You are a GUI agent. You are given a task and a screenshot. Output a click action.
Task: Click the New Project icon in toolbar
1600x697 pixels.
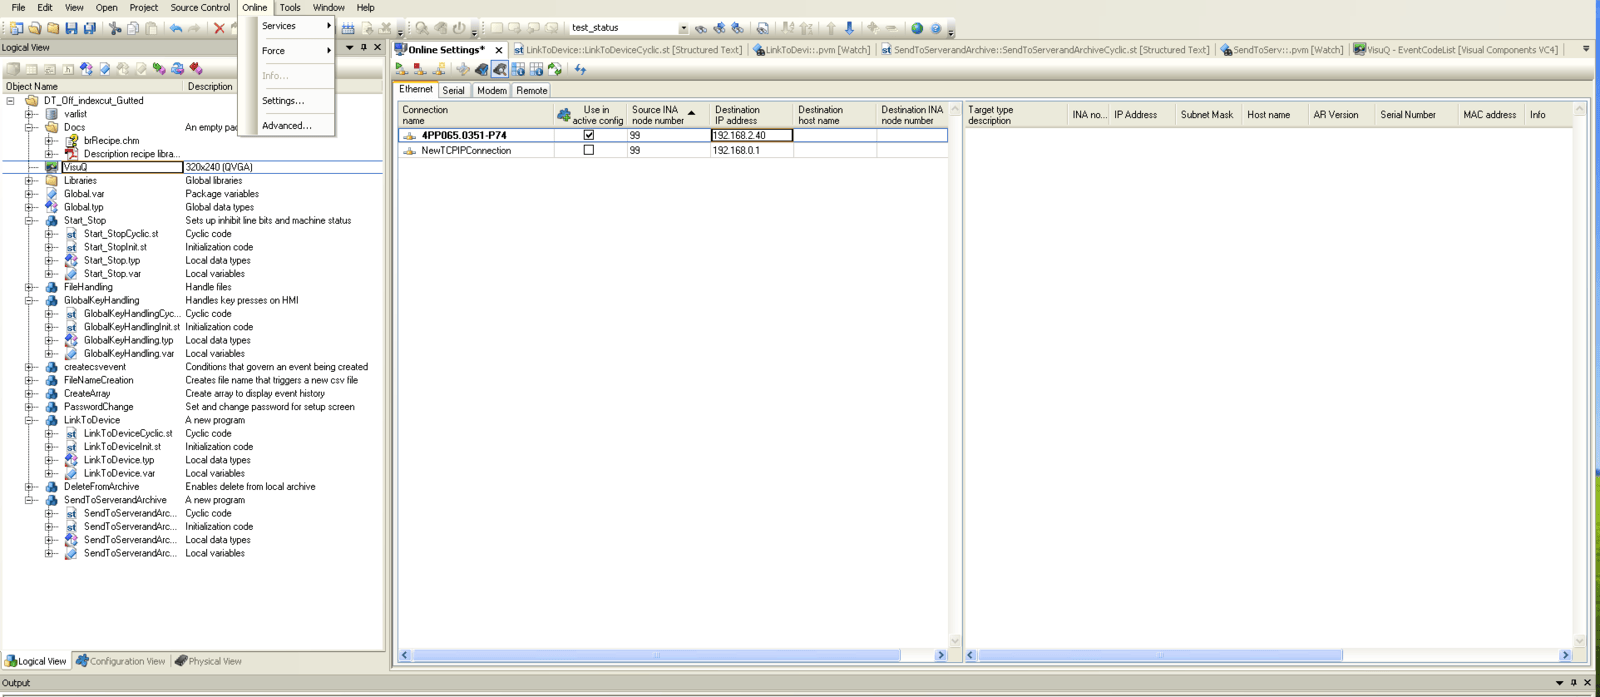pos(16,28)
